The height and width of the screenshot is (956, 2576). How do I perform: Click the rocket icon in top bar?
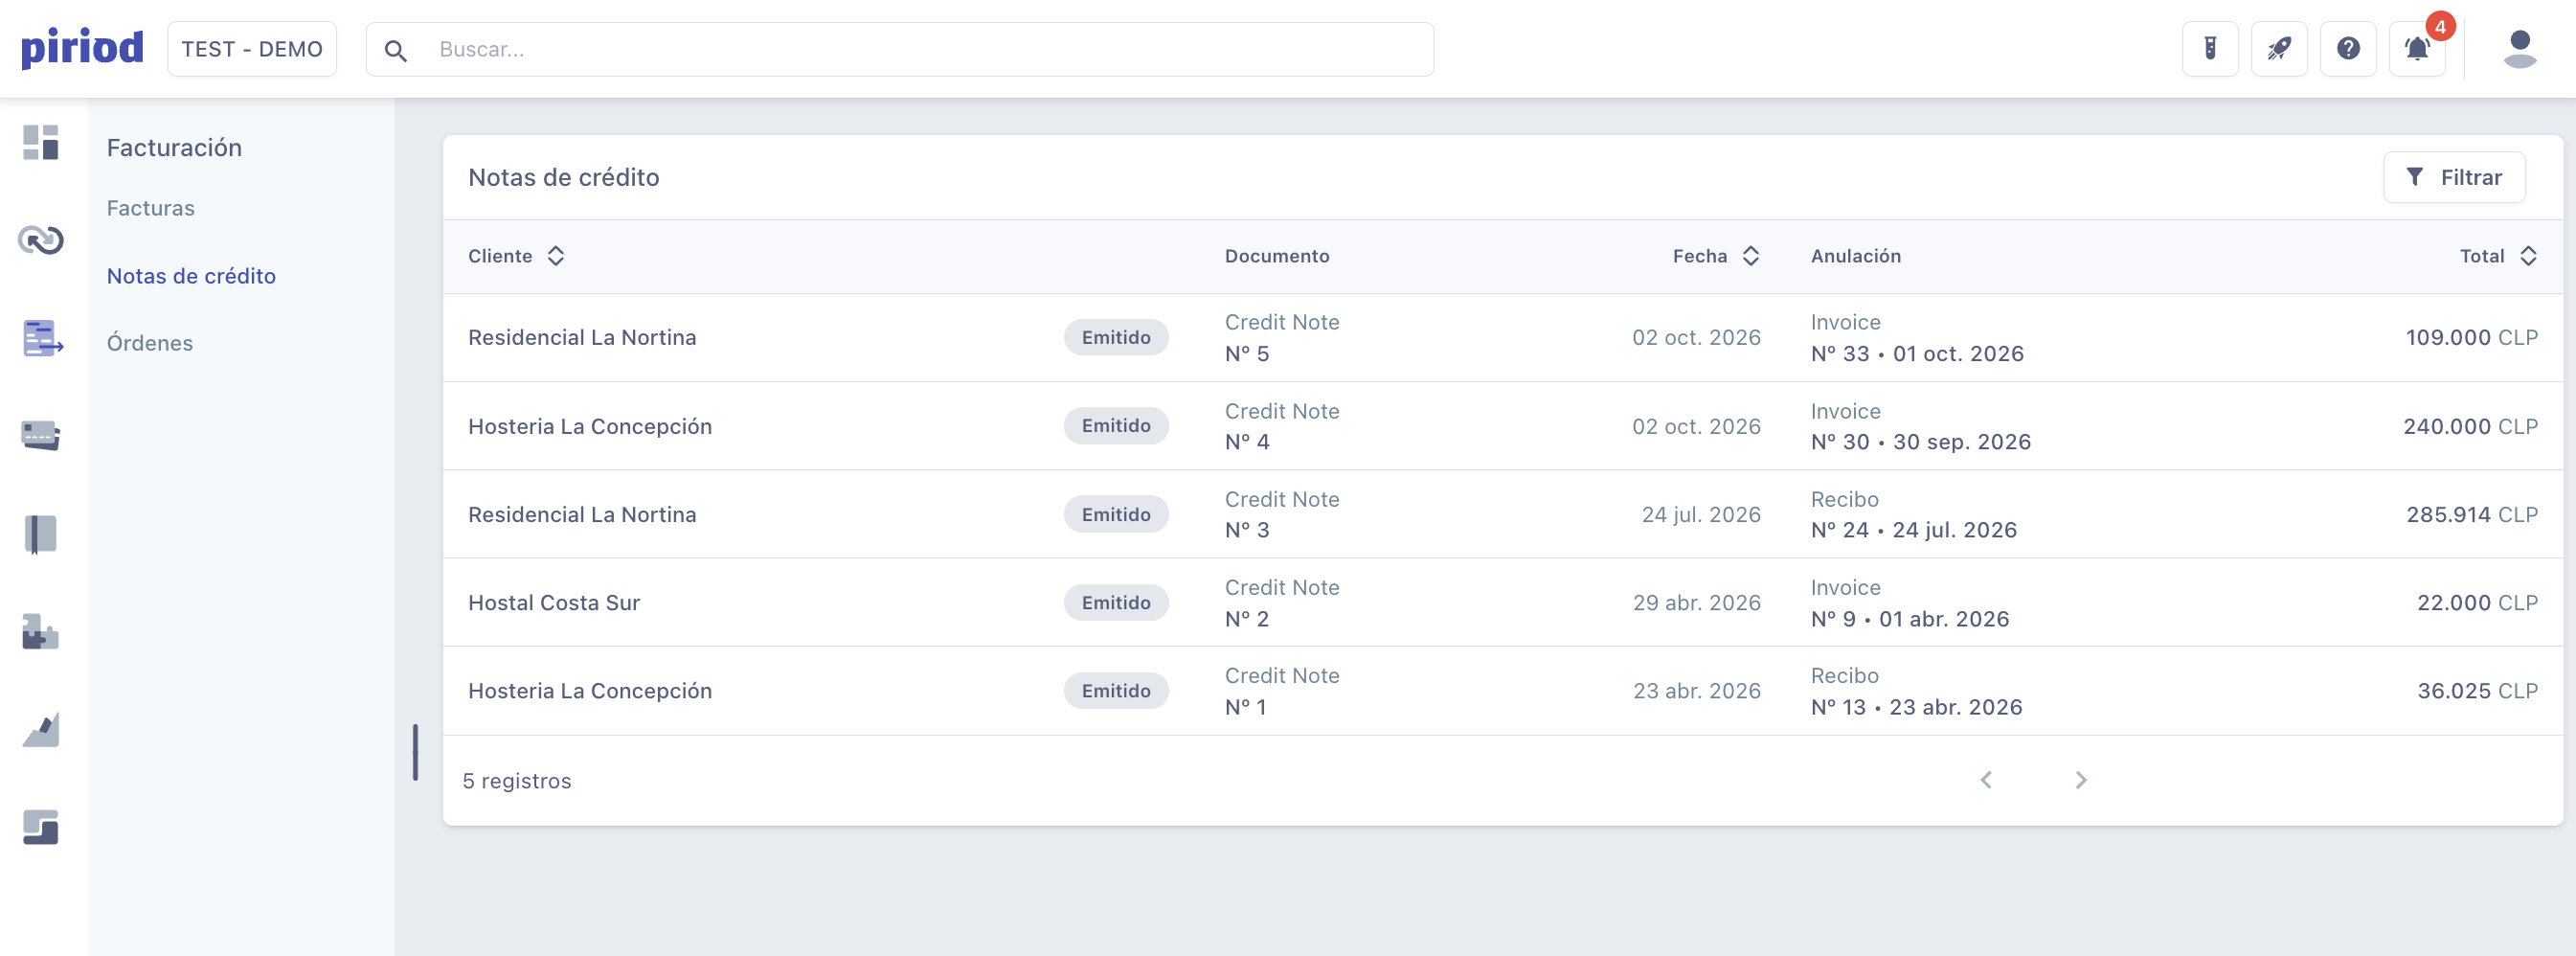[2279, 49]
